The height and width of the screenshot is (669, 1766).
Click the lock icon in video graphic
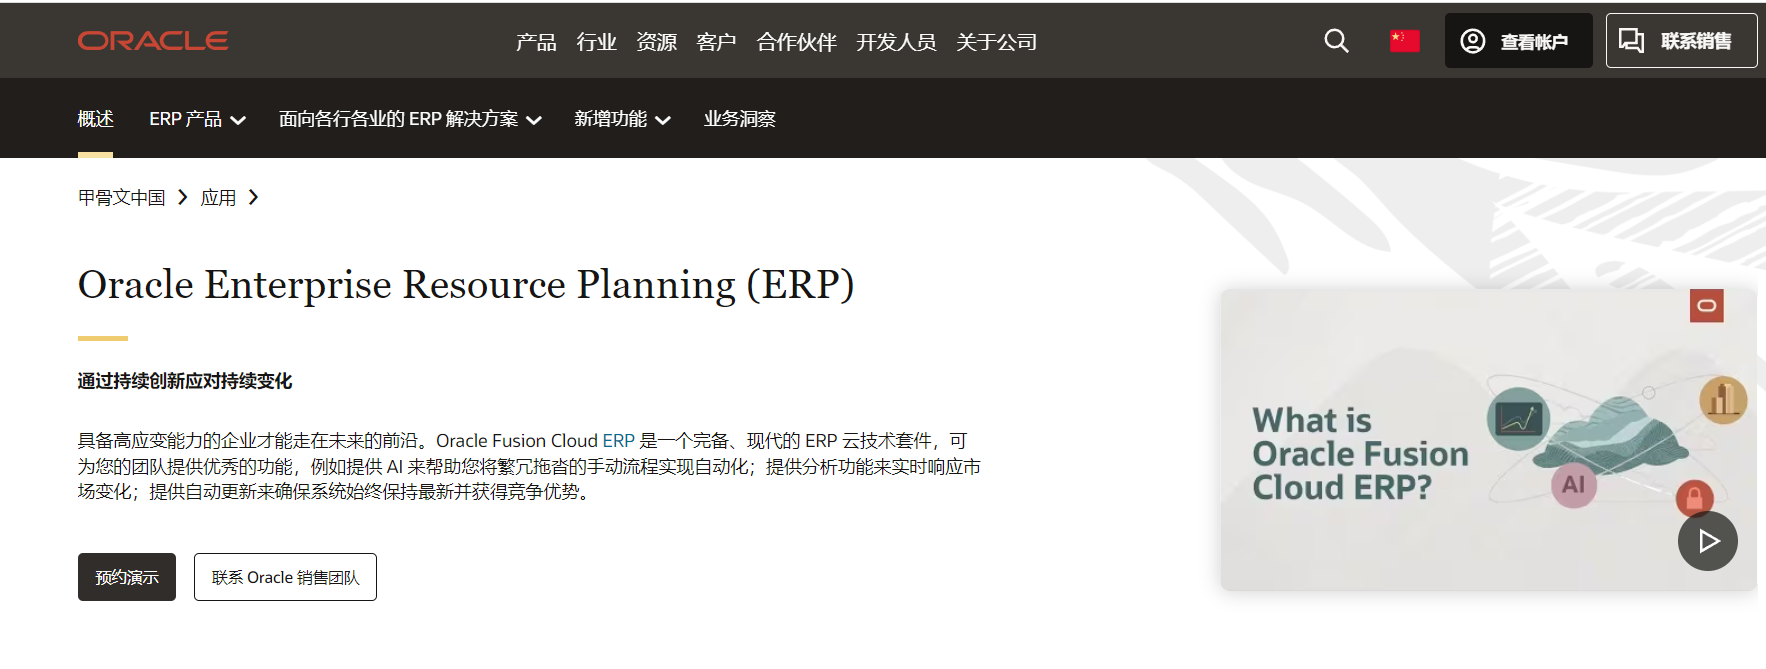(x=1694, y=497)
